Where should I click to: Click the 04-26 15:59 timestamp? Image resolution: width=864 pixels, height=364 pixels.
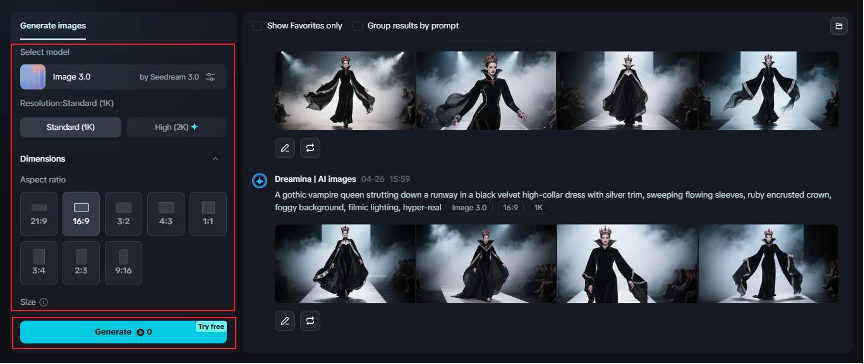pos(386,180)
